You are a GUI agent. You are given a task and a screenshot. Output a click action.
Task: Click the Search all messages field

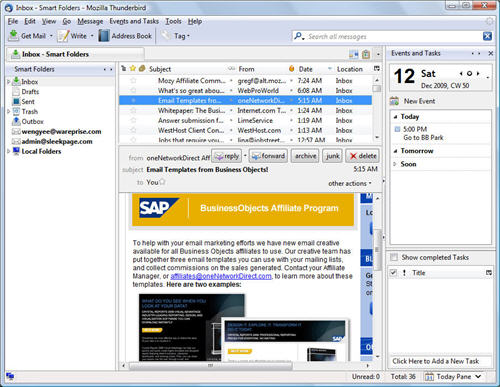(x=393, y=36)
